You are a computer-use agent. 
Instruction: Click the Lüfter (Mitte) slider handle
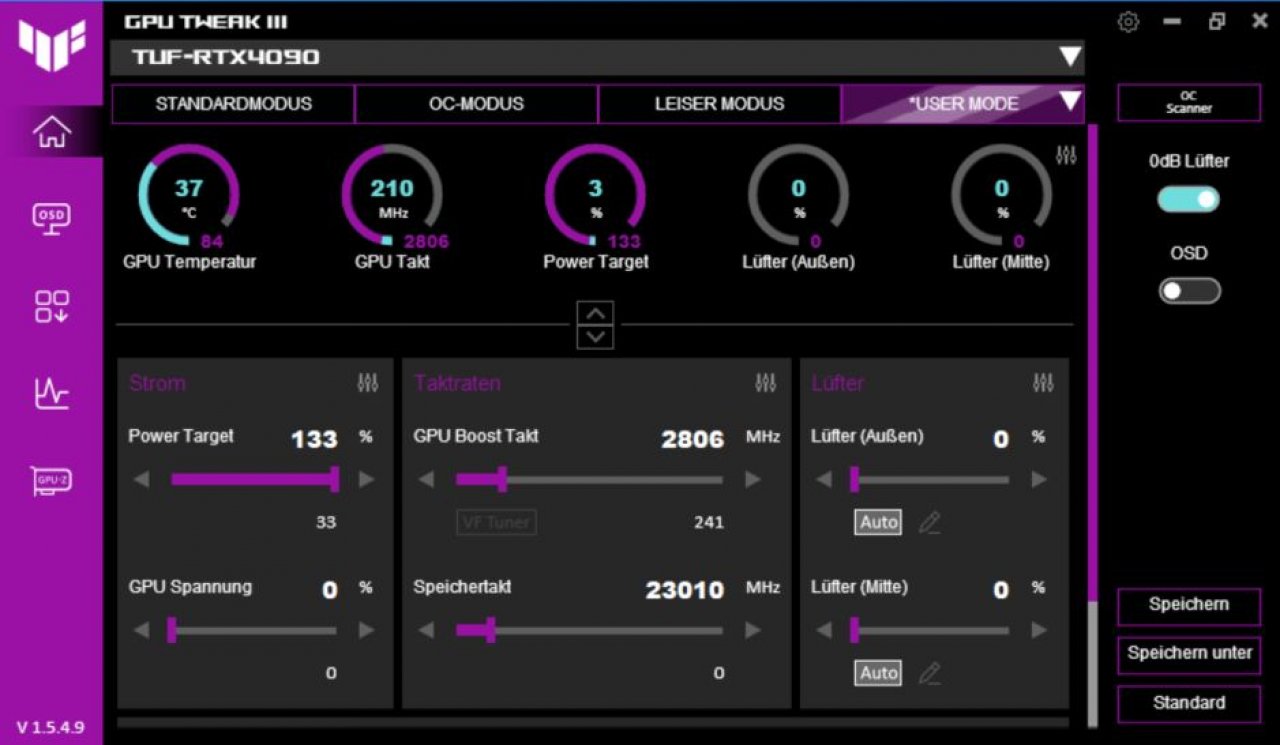854,630
